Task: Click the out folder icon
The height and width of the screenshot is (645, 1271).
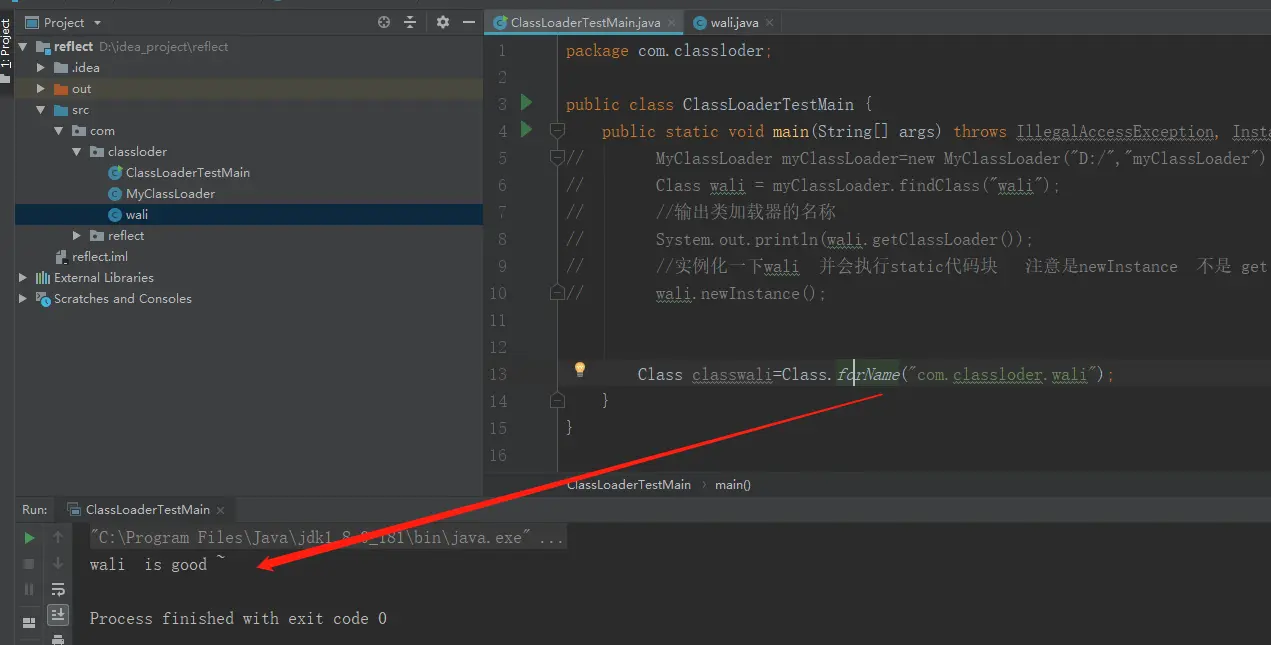Action: [x=61, y=89]
